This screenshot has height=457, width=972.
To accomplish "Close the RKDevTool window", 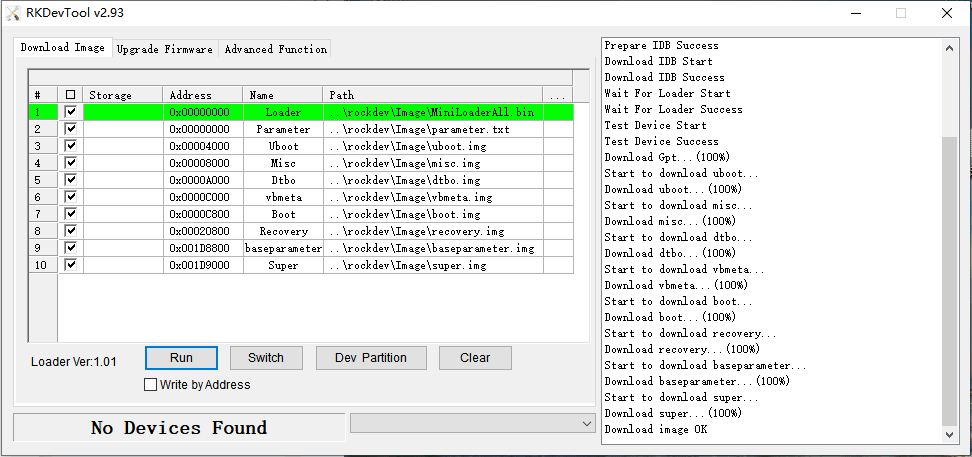I will click(947, 13).
